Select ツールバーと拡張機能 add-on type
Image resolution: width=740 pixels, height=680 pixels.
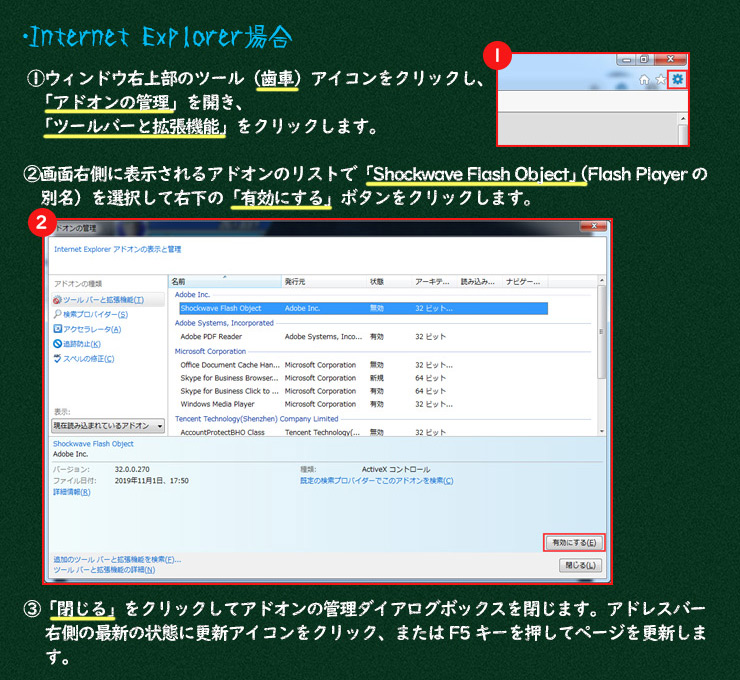pyautogui.click(x=108, y=300)
